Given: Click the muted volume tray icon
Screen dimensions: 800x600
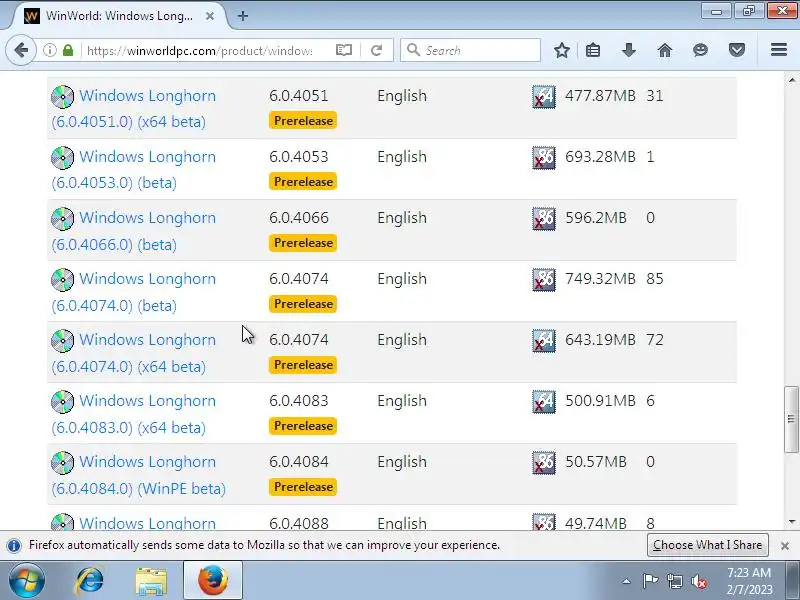Looking at the screenshot, I should coord(699,581).
